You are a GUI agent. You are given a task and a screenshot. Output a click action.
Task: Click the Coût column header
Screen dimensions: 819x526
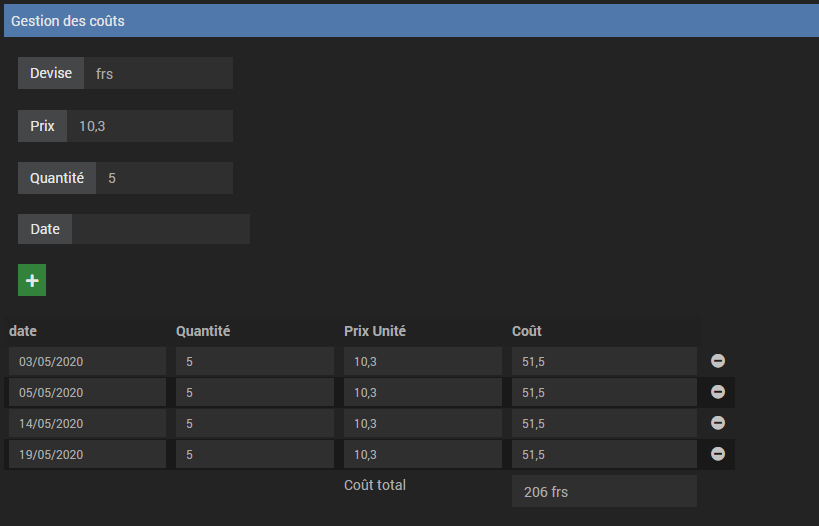coord(526,331)
